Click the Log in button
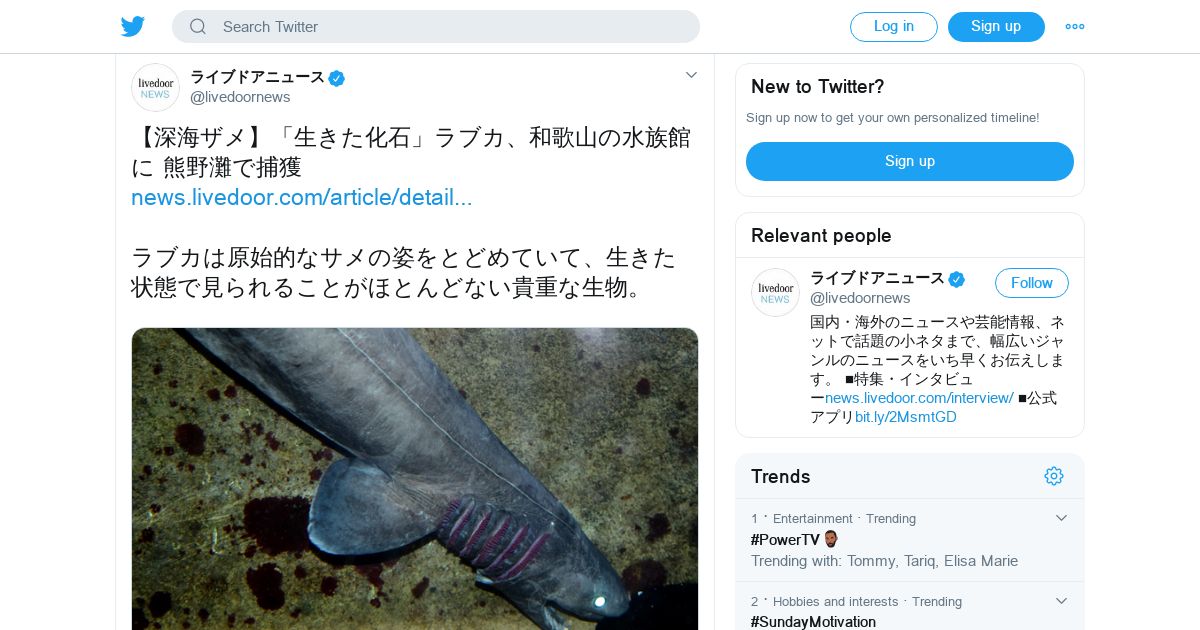Viewport: 1200px width, 630px height. pos(894,27)
